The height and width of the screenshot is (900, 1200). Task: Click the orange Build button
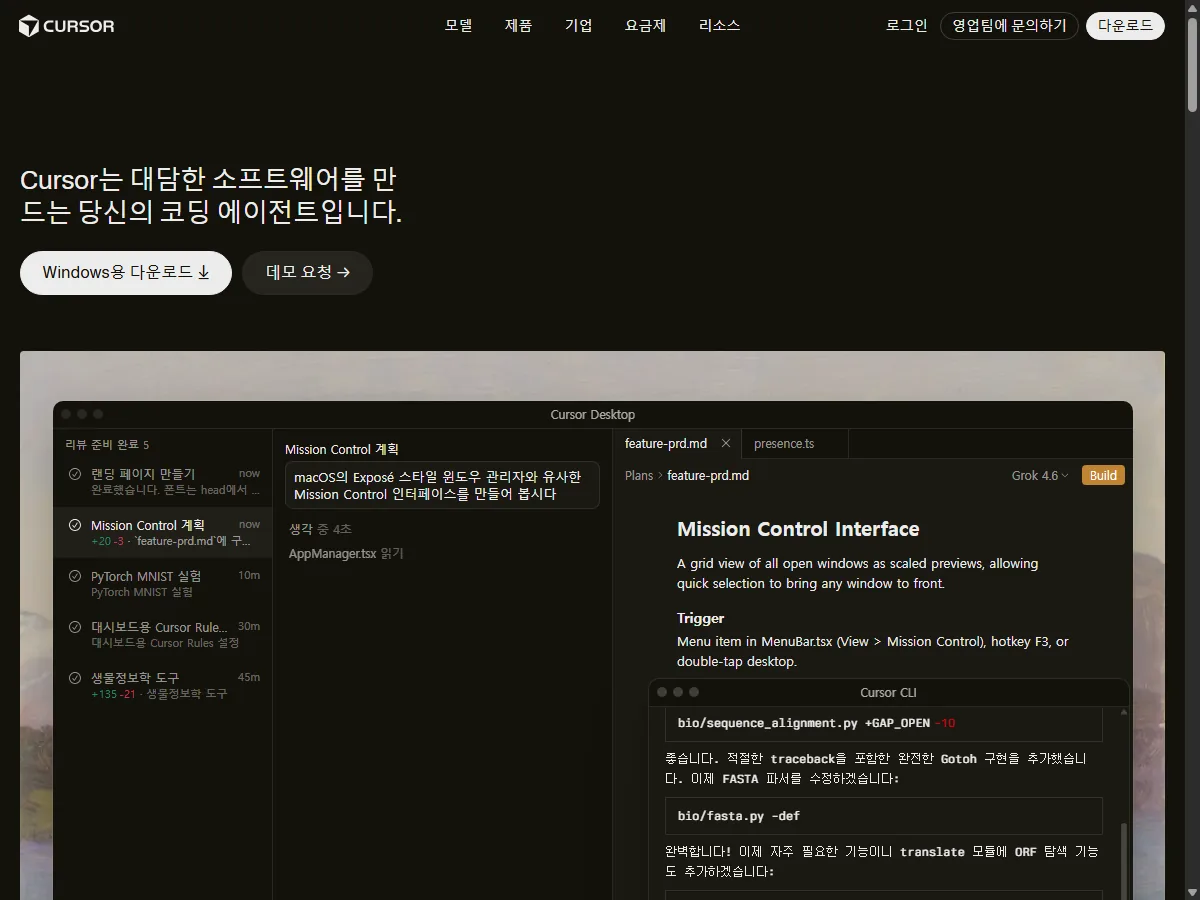(1103, 475)
